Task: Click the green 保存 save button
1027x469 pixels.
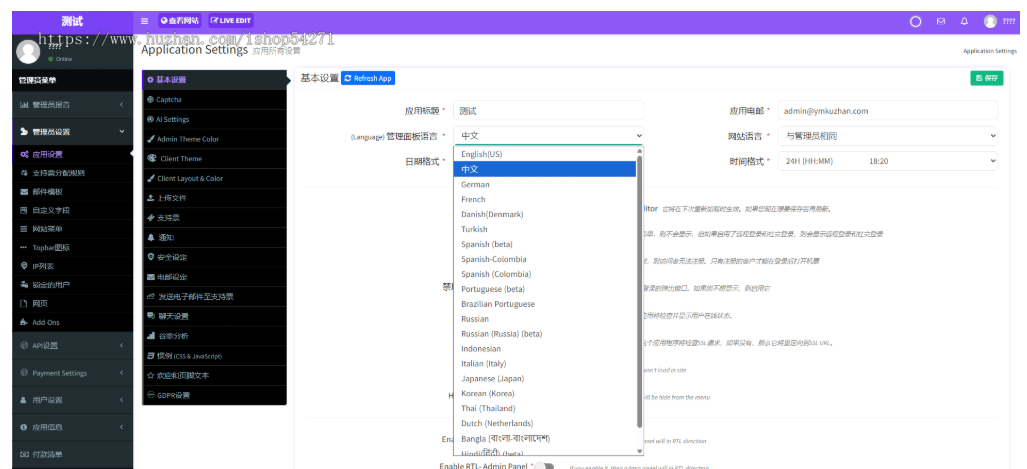Action: point(986,78)
